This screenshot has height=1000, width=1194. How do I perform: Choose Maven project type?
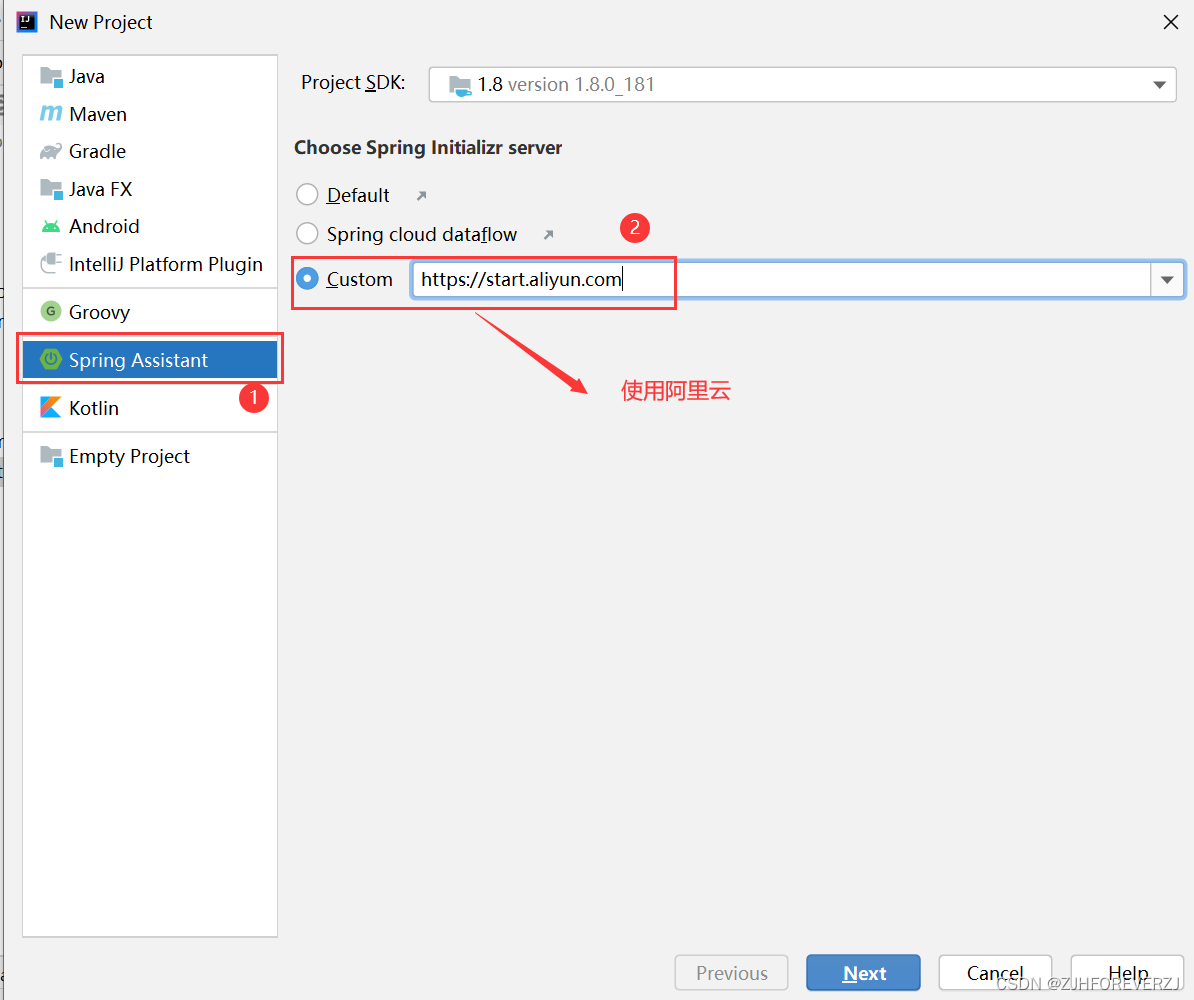[x=150, y=113]
